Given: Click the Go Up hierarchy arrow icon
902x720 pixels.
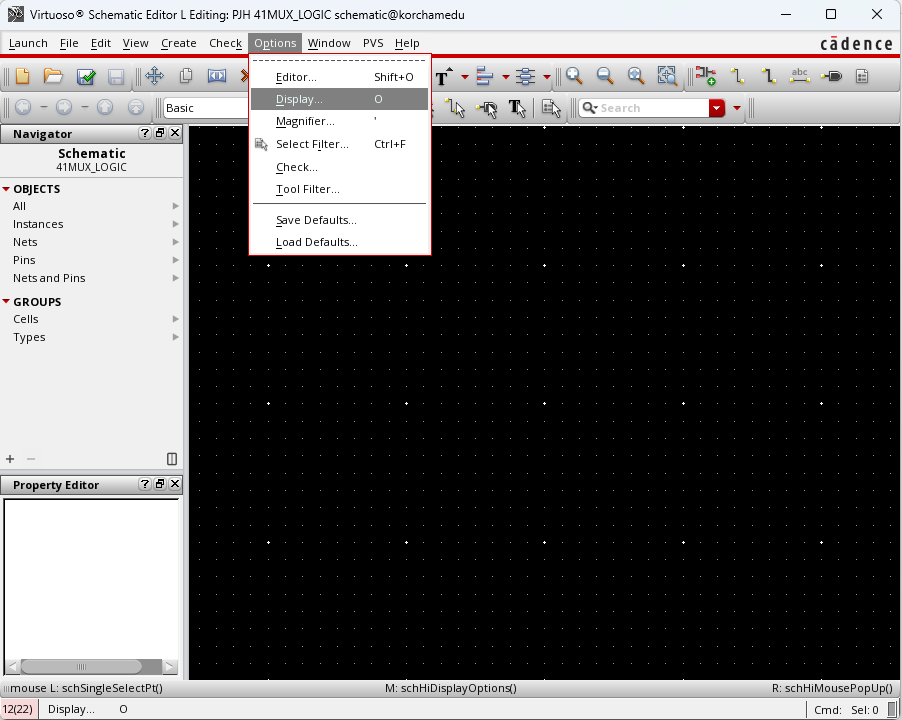Looking at the screenshot, I should [x=105, y=107].
